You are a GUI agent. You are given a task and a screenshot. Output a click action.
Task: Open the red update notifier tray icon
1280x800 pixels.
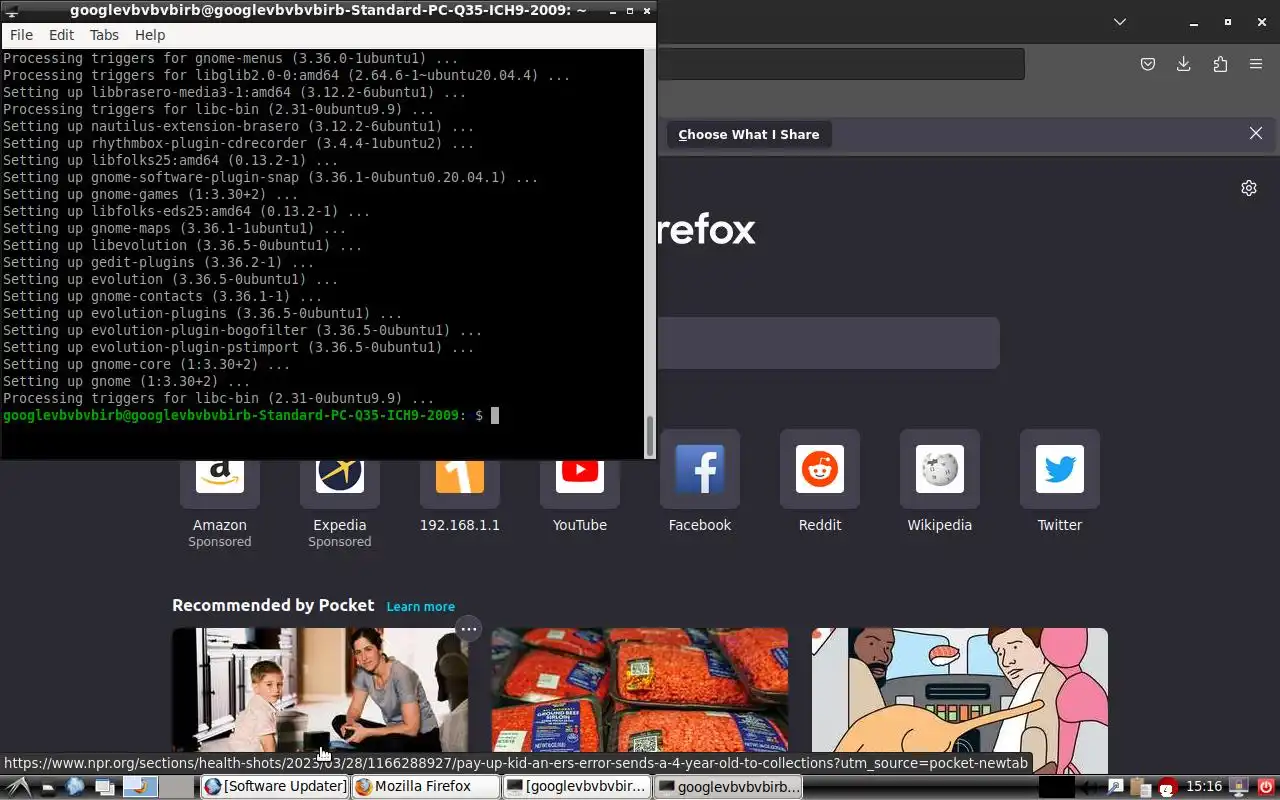[1168, 787]
